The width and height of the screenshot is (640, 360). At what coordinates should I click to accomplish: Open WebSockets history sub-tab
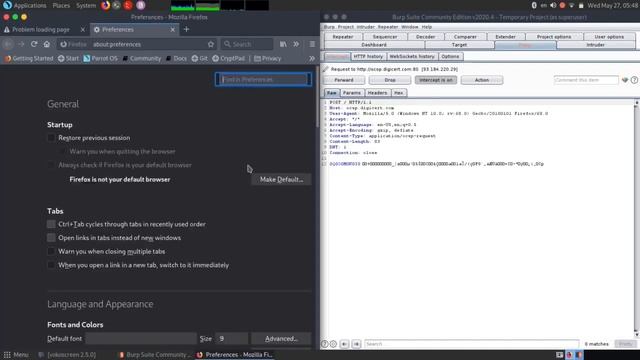coord(412,56)
